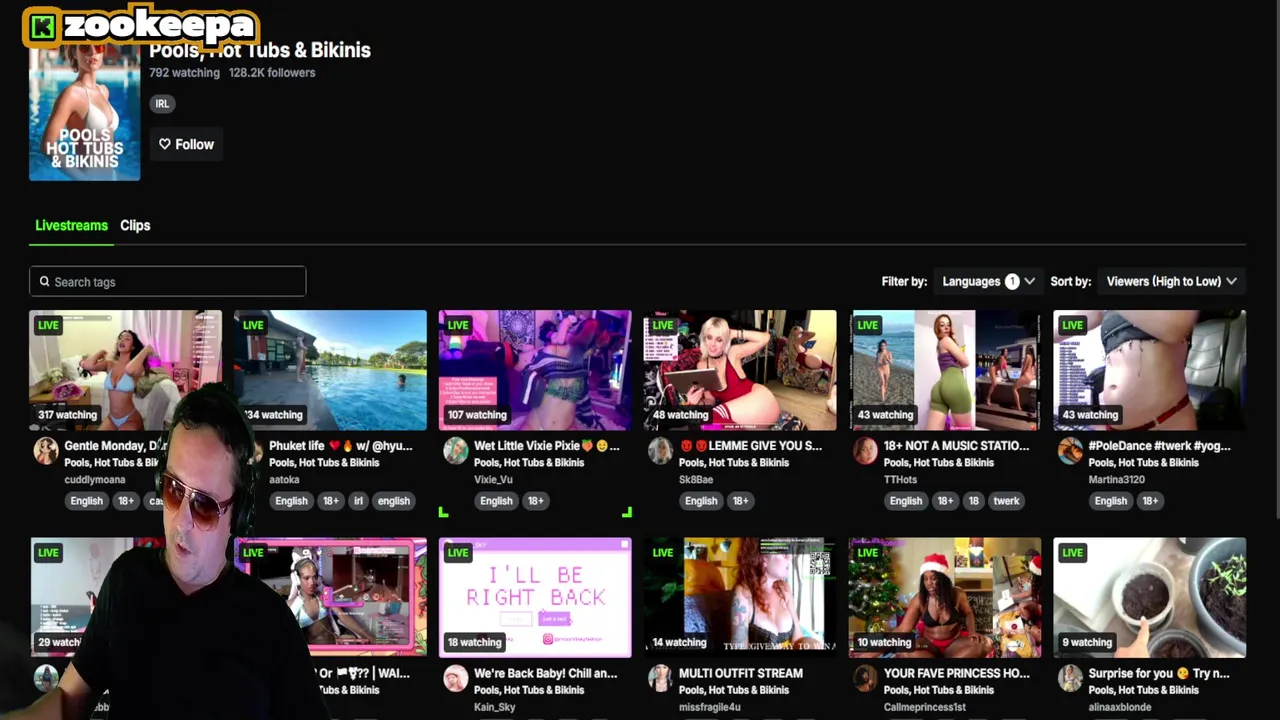Click the English tag under Vixie_Vu

pyautogui.click(x=496, y=501)
